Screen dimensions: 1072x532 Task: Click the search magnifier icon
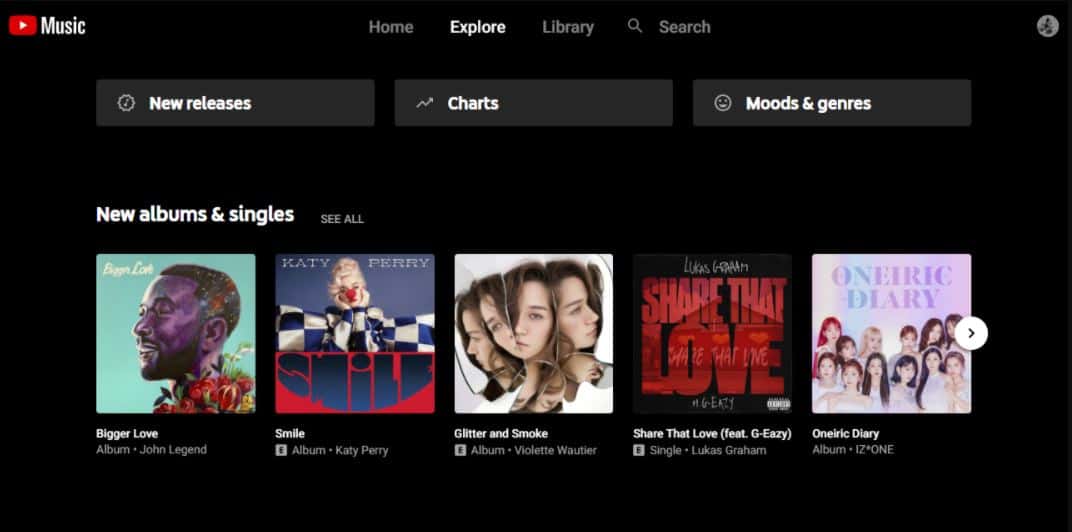[635, 27]
